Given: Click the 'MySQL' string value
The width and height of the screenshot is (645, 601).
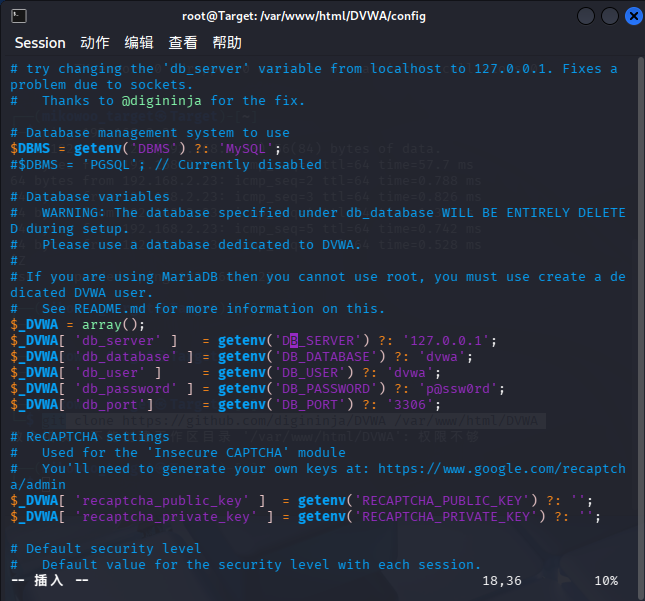Looking at the screenshot, I should [x=246, y=149].
